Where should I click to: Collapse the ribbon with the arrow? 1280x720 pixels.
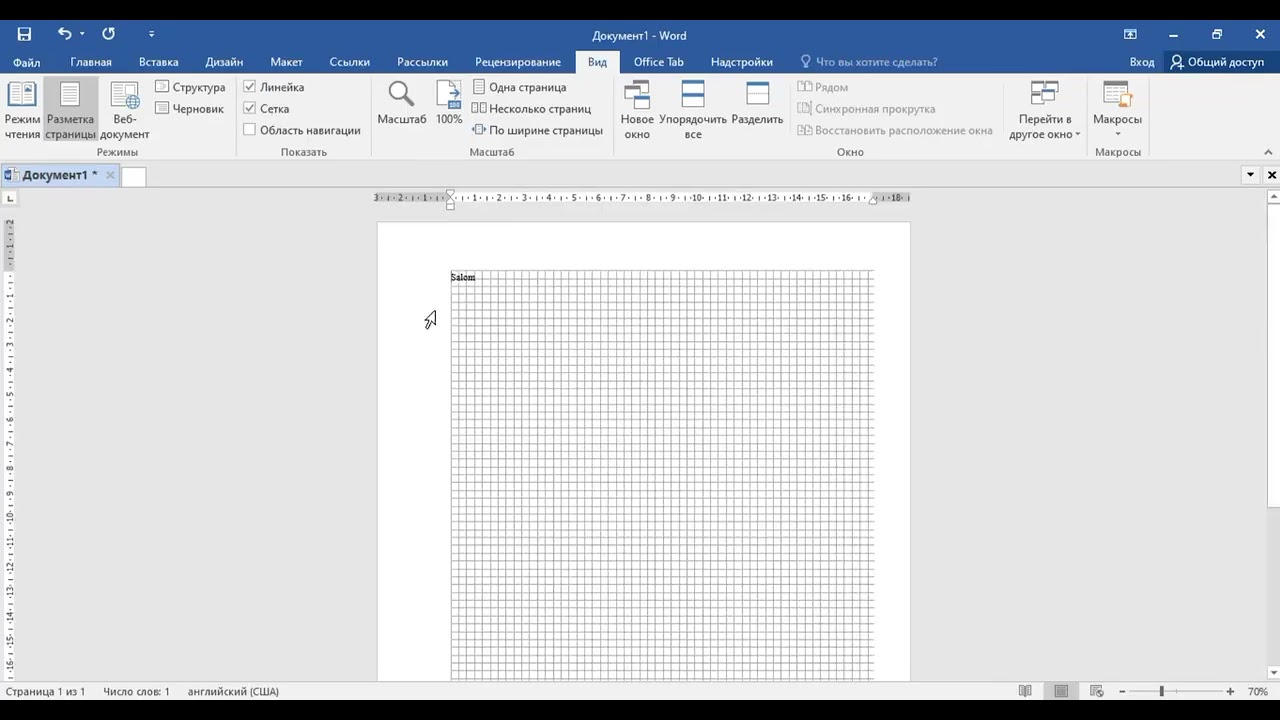click(x=1269, y=152)
